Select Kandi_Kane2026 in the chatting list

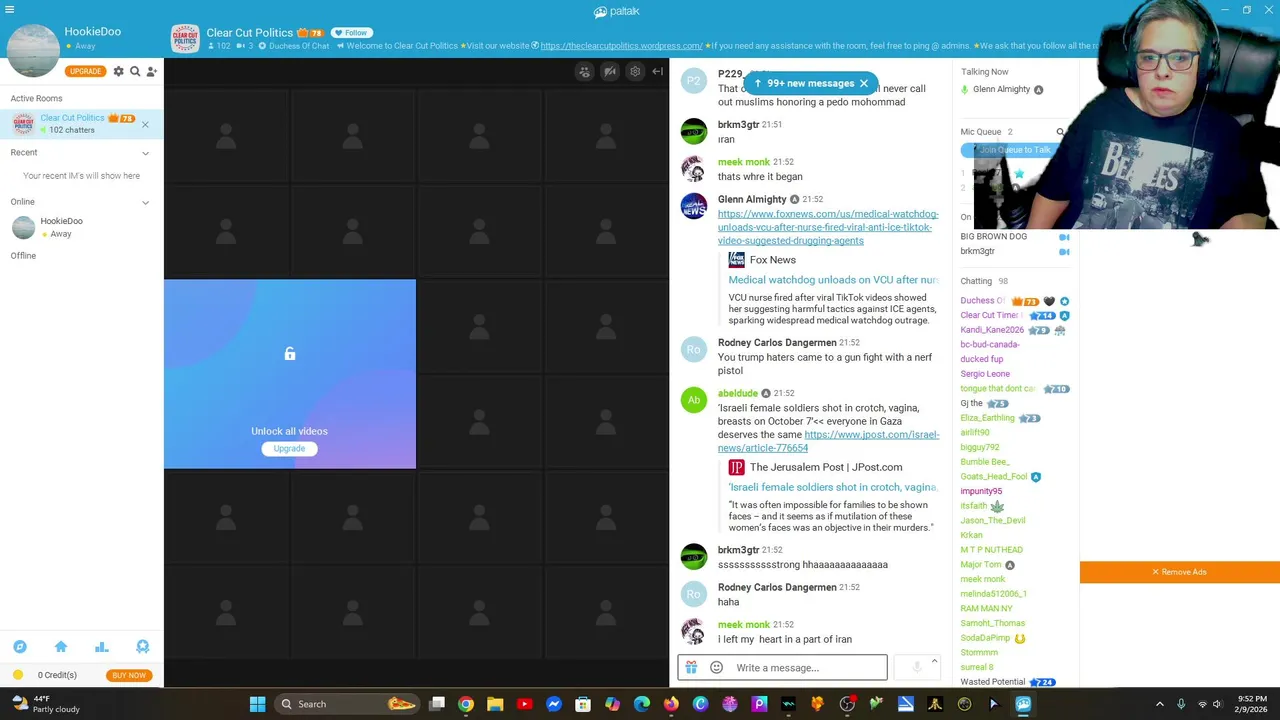992,330
